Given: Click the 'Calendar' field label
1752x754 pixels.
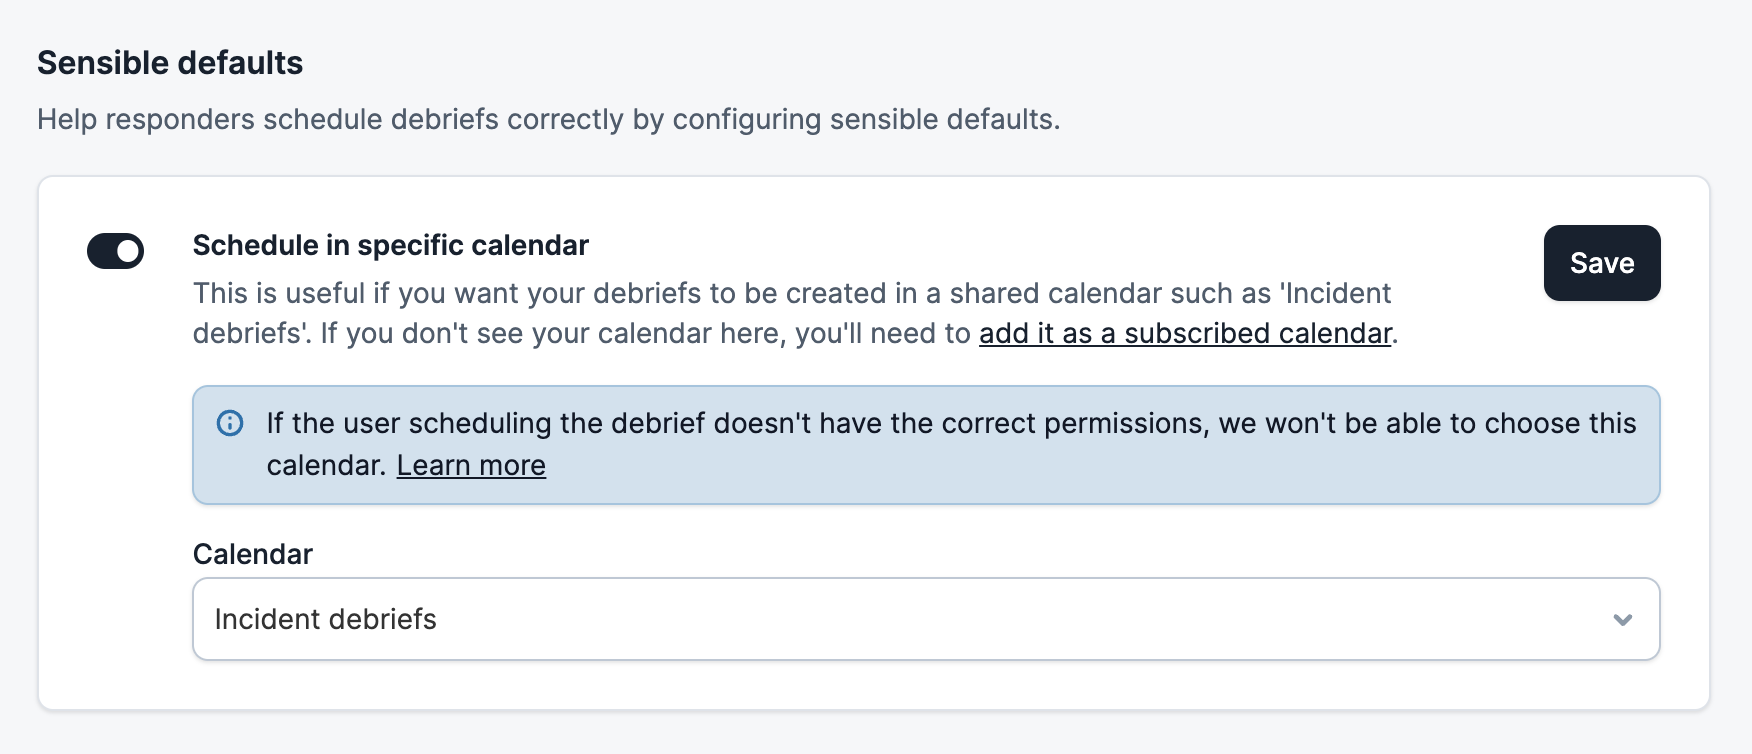Looking at the screenshot, I should [253, 554].
